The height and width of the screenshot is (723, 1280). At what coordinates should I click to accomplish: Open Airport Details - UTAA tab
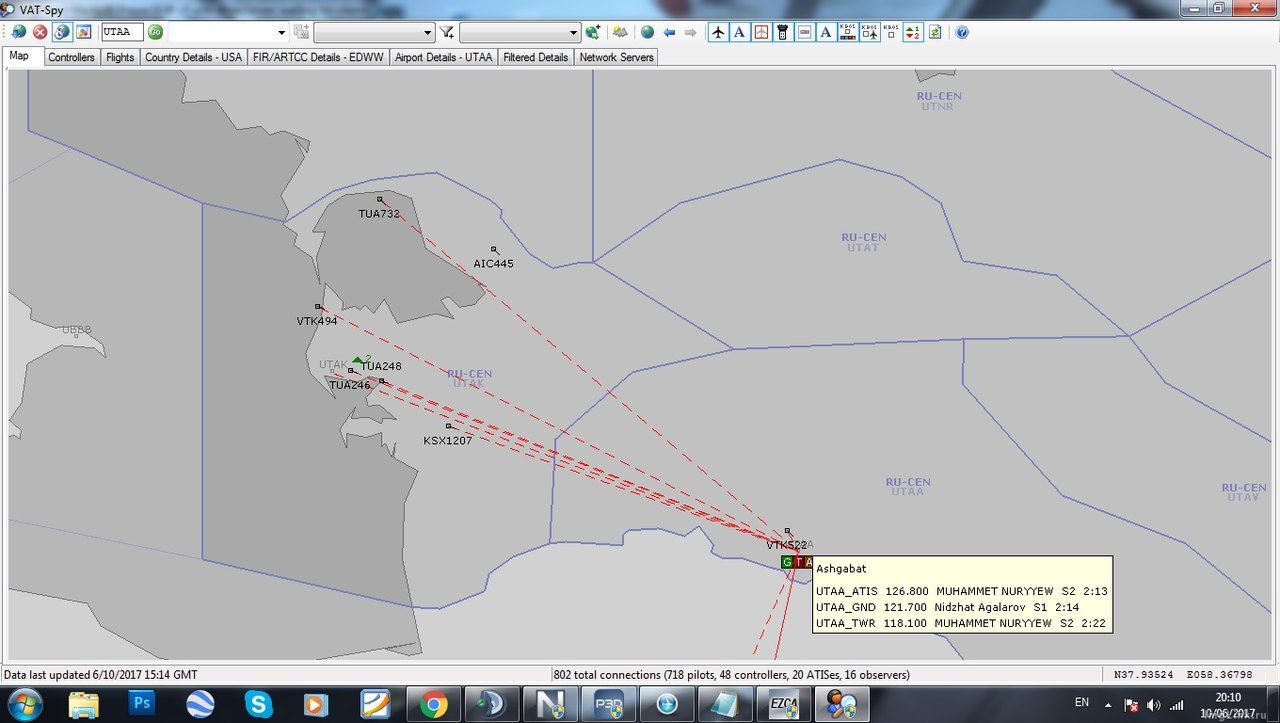pos(444,57)
